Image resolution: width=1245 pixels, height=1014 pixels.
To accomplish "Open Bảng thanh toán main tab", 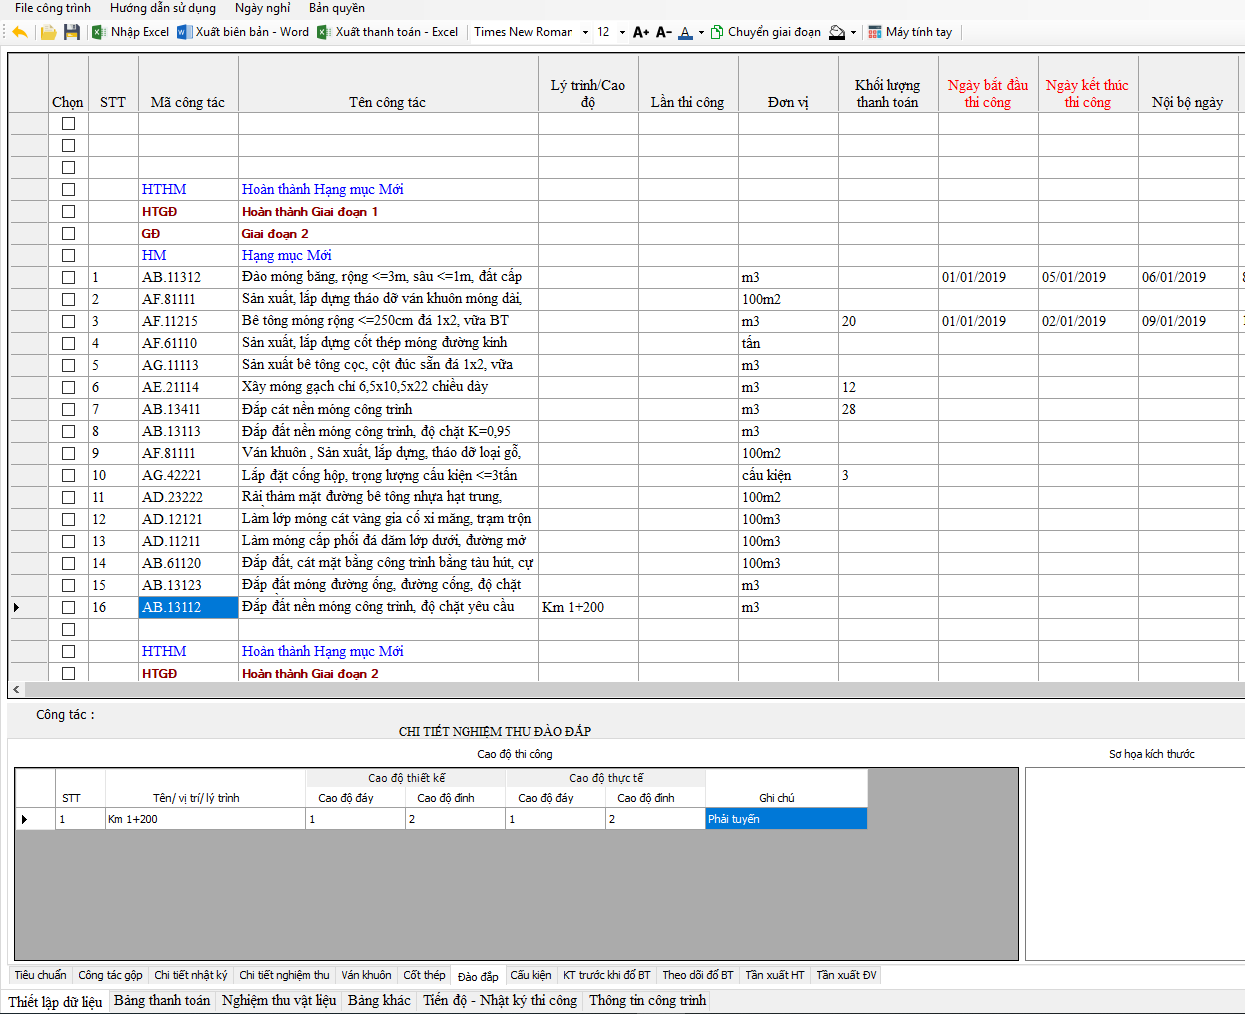I will pyautogui.click(x=162, y=1000).
